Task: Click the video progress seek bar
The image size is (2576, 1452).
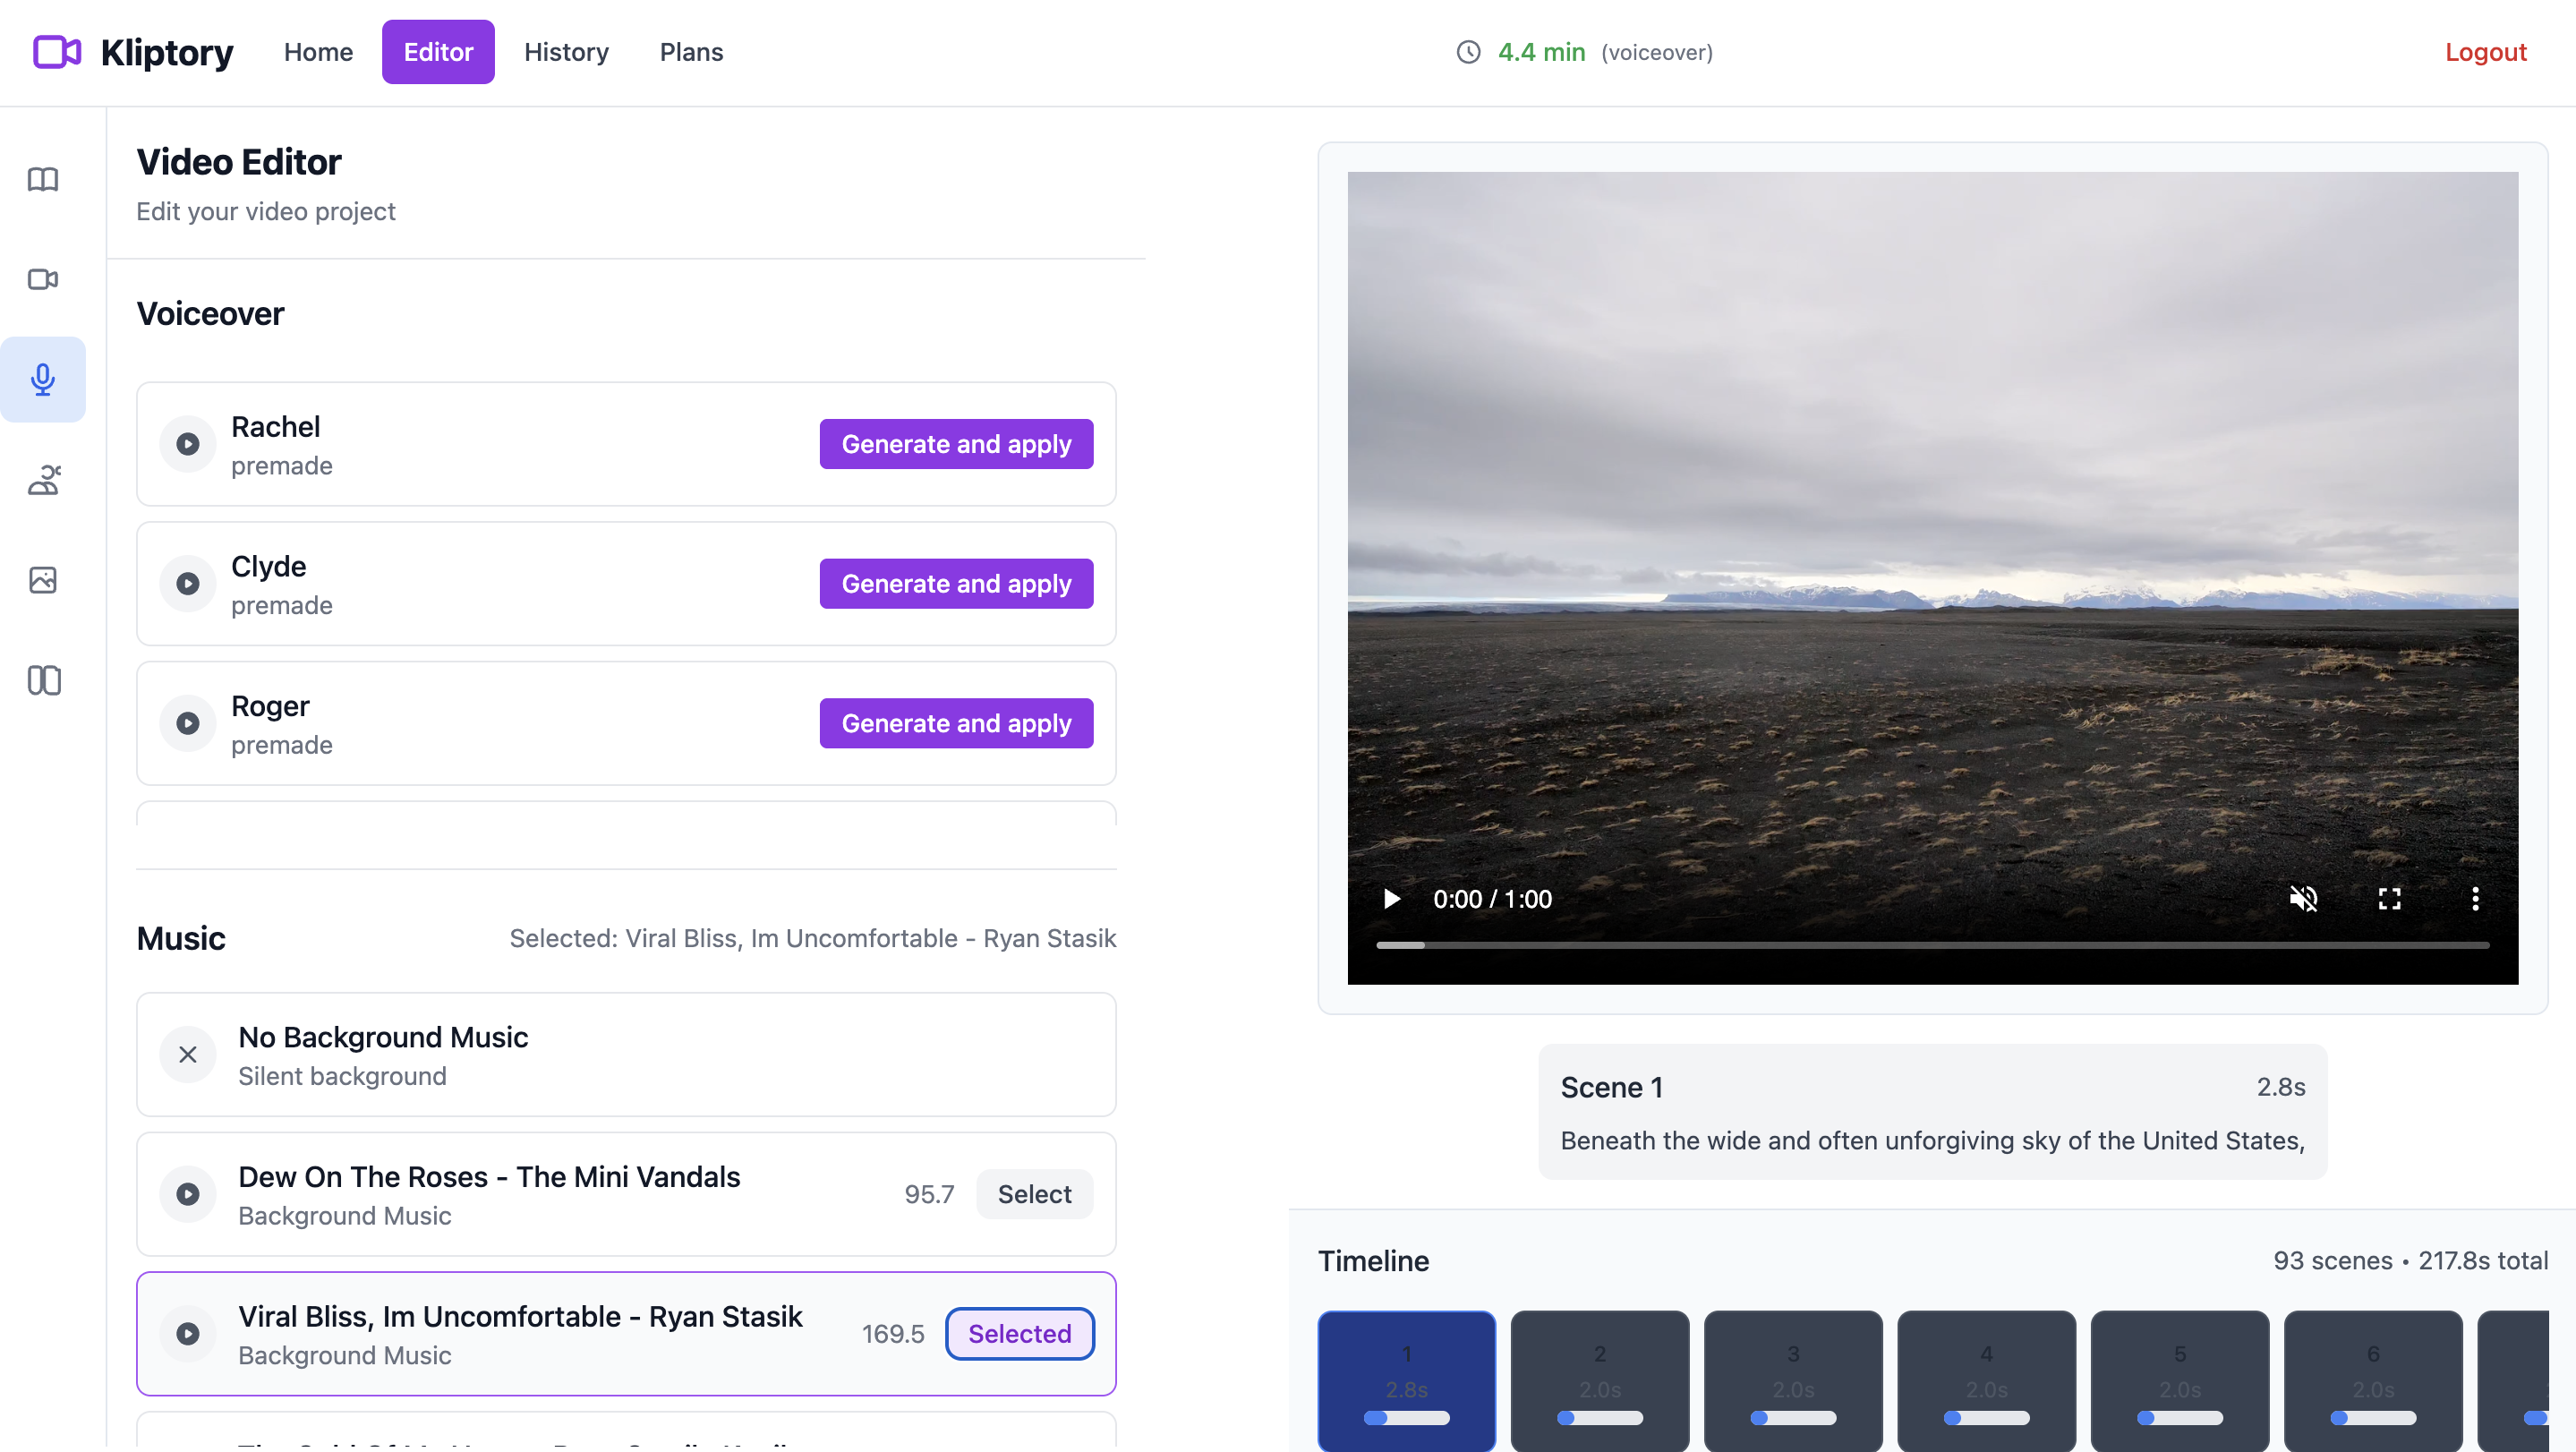Action: [1932, 945]
